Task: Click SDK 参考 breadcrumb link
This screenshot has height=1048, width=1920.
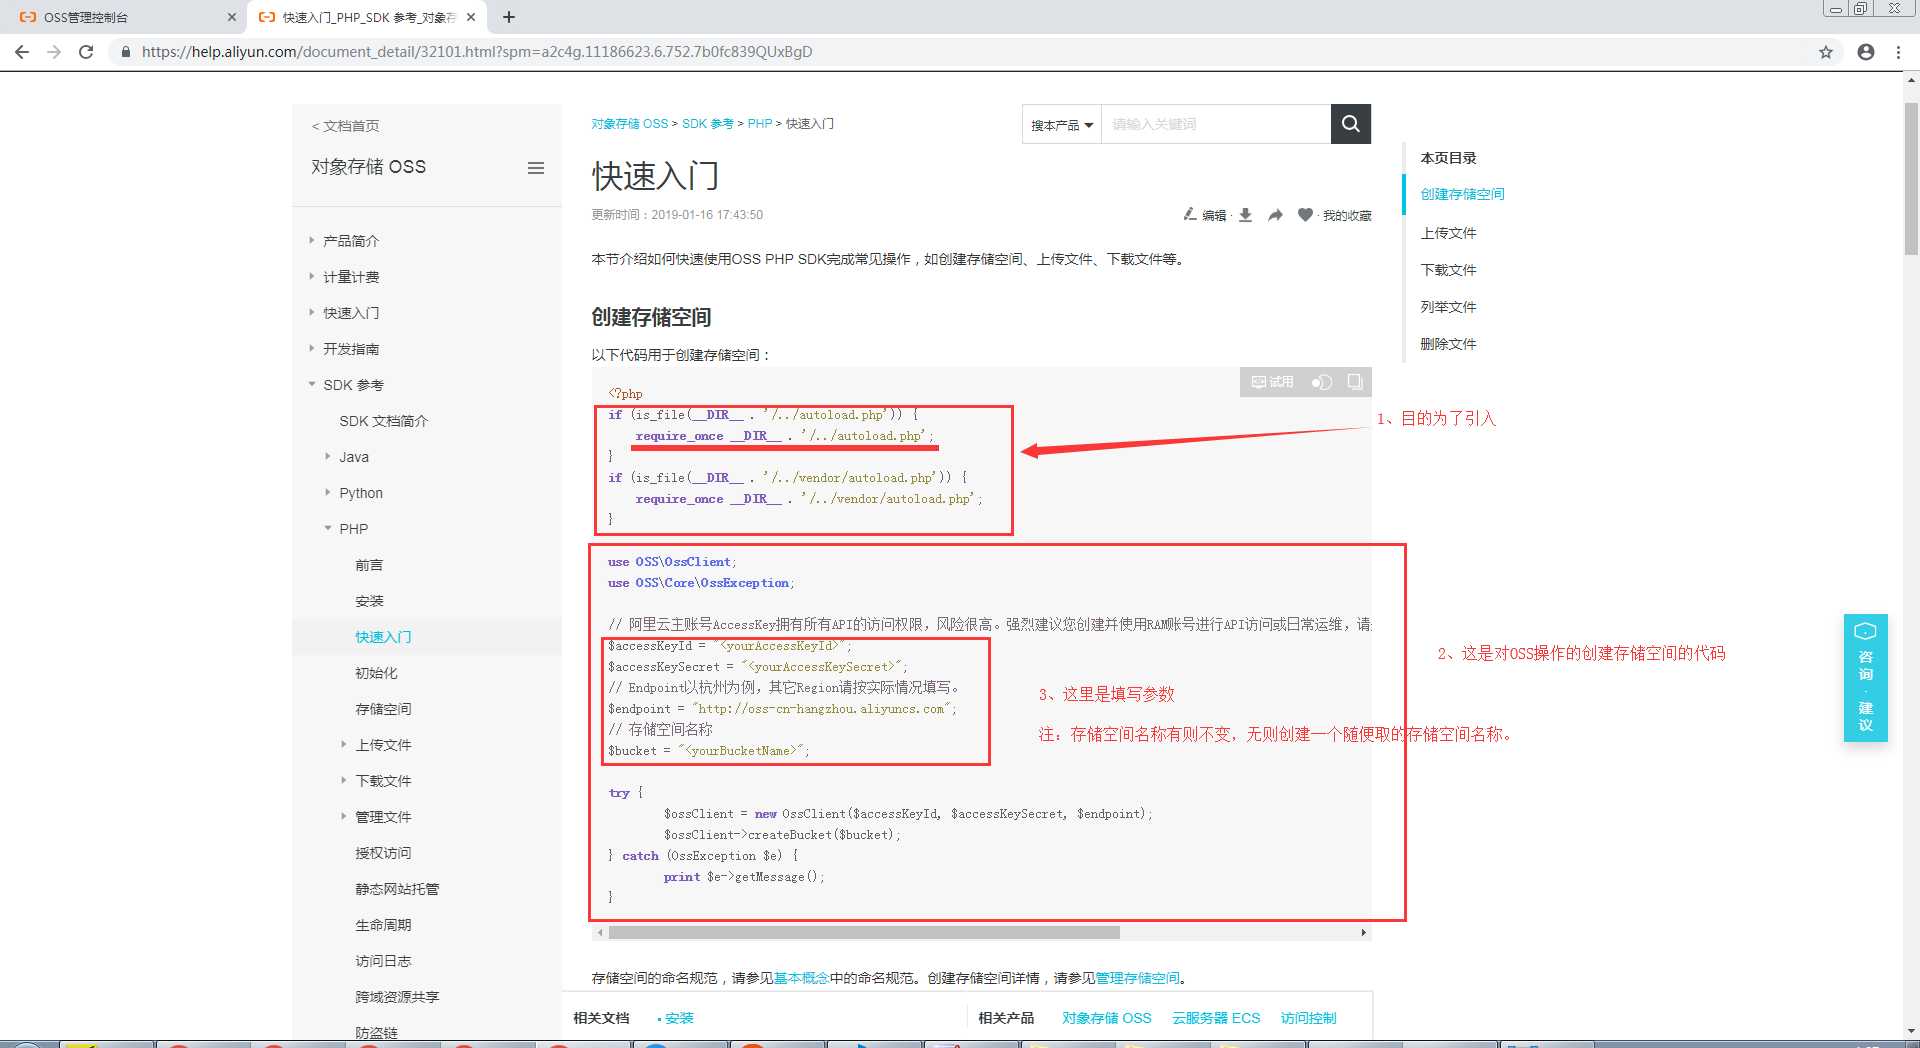Action: pyautogui.click(x=708, y=124)
